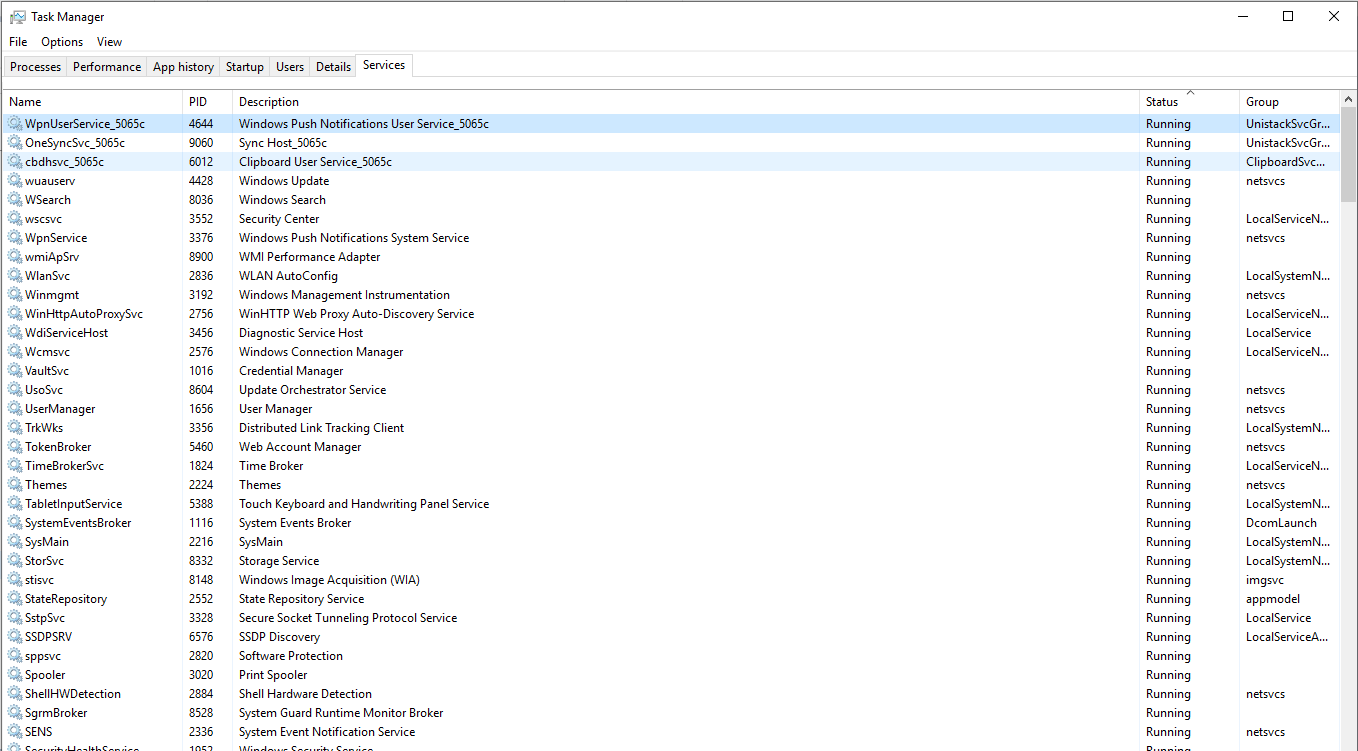Click PID value 8036

(x=201, y=200)
